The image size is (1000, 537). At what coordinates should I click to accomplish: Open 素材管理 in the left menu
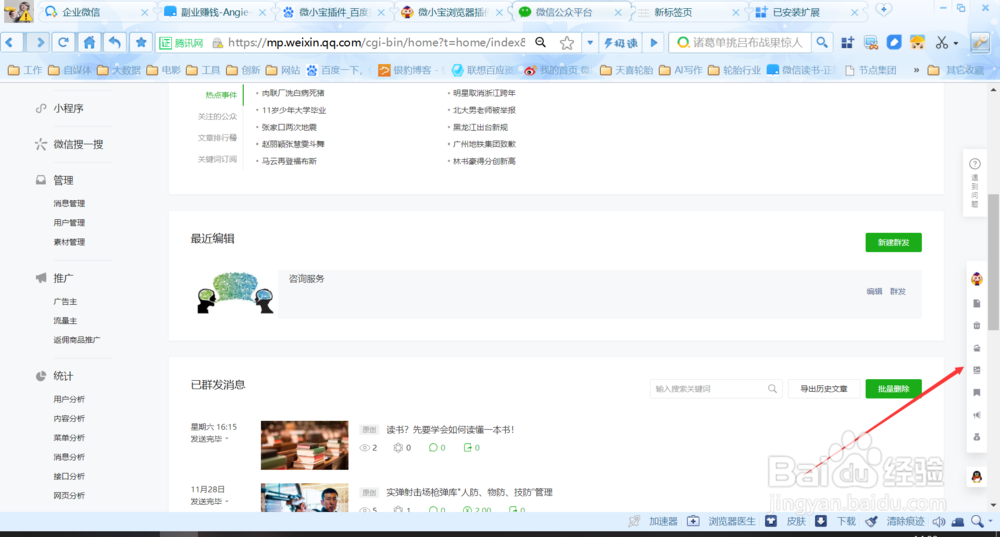point(69,242)
